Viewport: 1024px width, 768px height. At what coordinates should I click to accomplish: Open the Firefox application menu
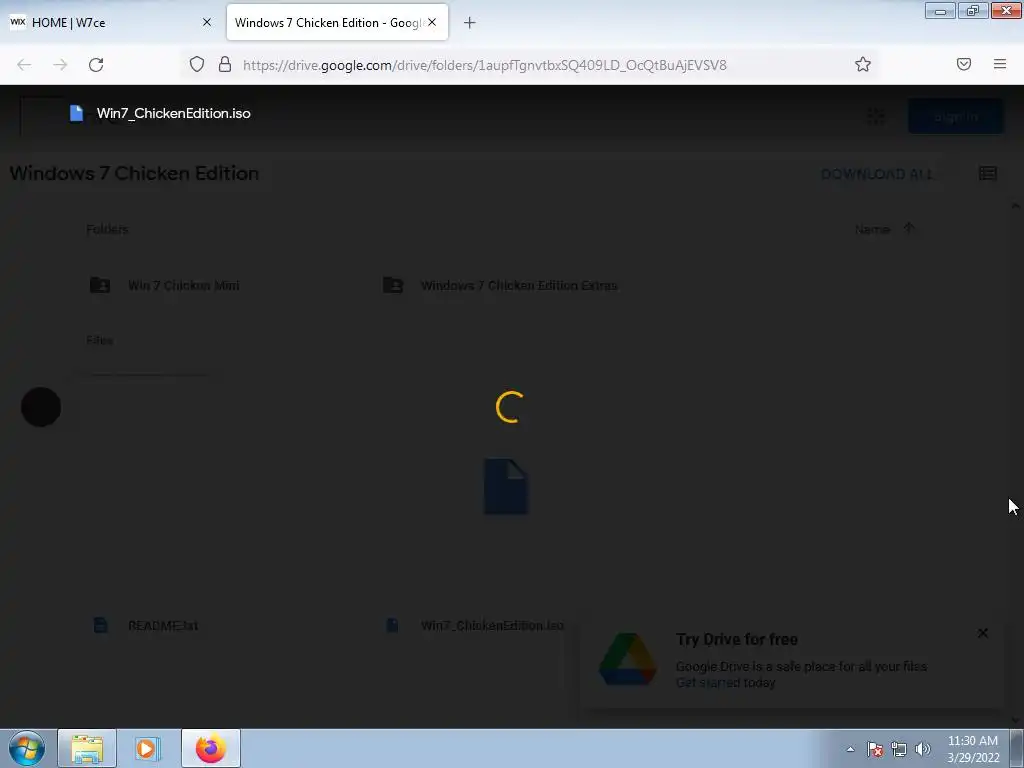click(1000, 64)
